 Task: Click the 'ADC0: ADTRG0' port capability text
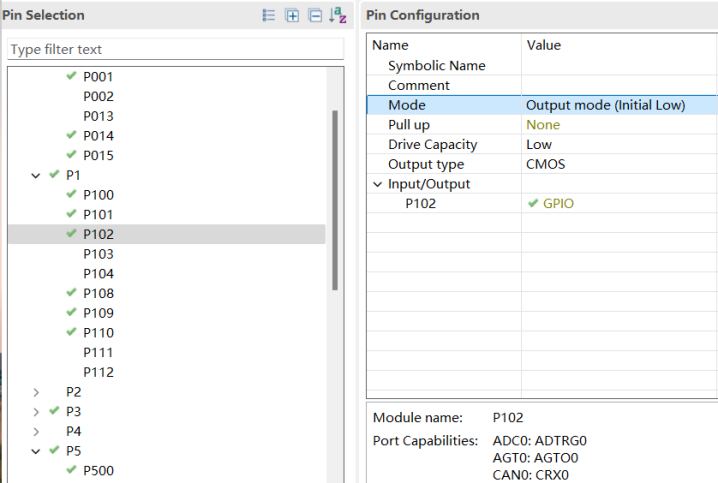coord(539,441)
